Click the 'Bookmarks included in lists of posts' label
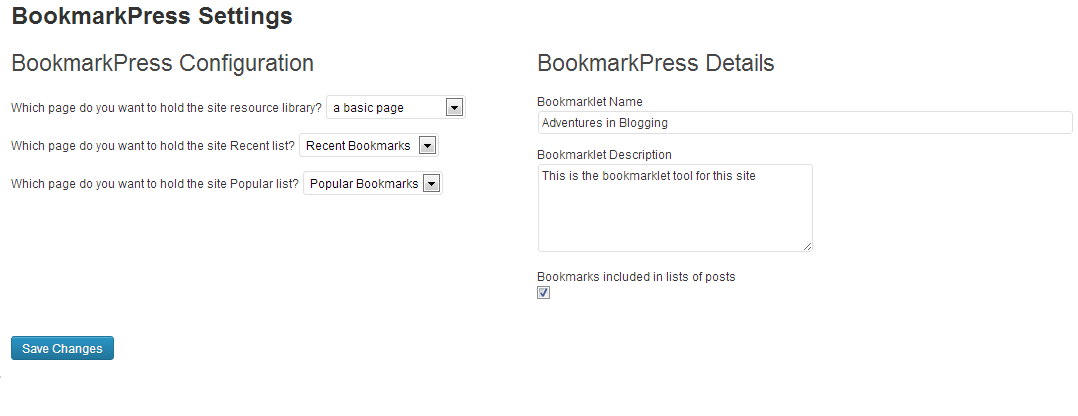 (x=636, y=276)
